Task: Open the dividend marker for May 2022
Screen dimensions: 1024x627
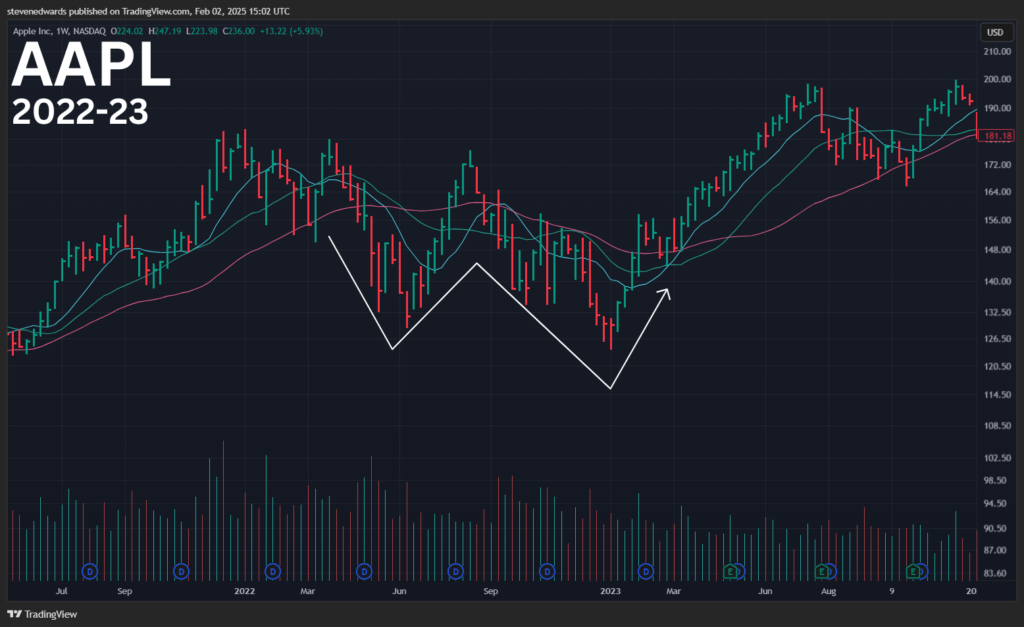Action: (364, 571)
